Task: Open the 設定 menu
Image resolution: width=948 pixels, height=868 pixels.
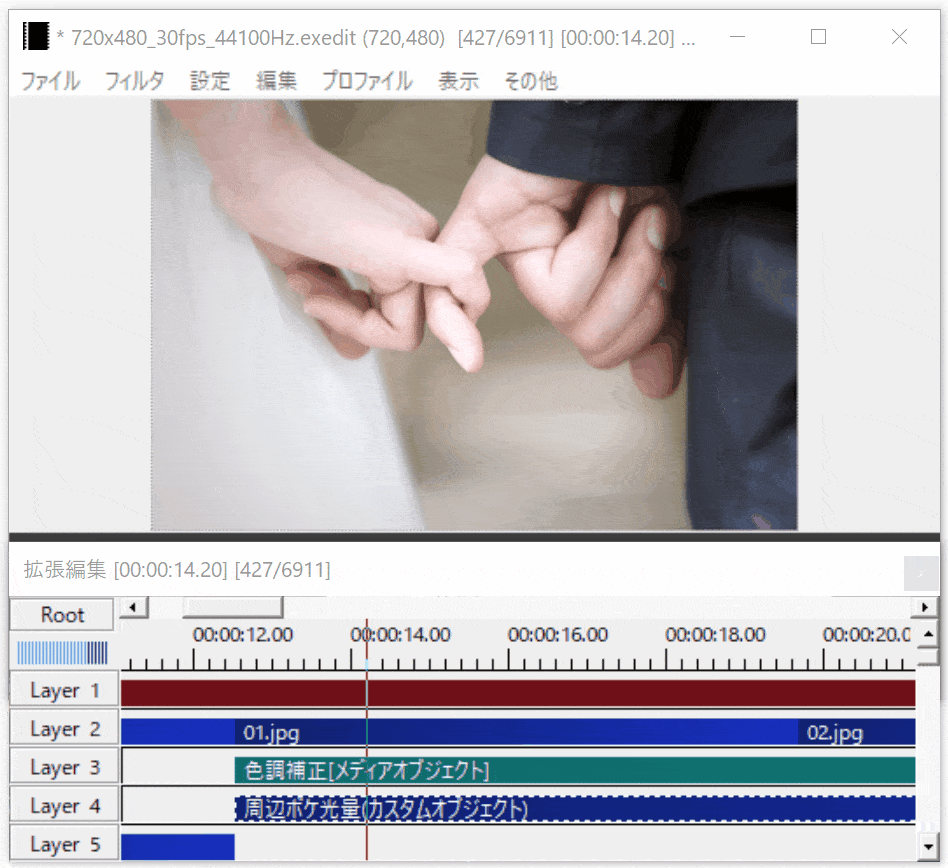Action: (209, 81)
